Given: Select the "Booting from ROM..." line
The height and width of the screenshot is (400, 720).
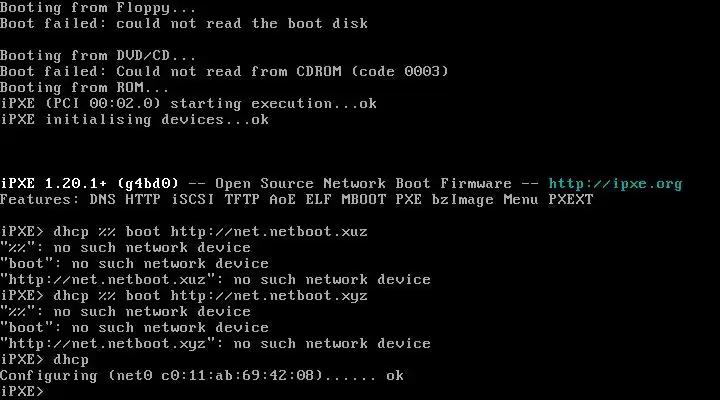Looking at the screenshot, I should (x=82, y=87).
